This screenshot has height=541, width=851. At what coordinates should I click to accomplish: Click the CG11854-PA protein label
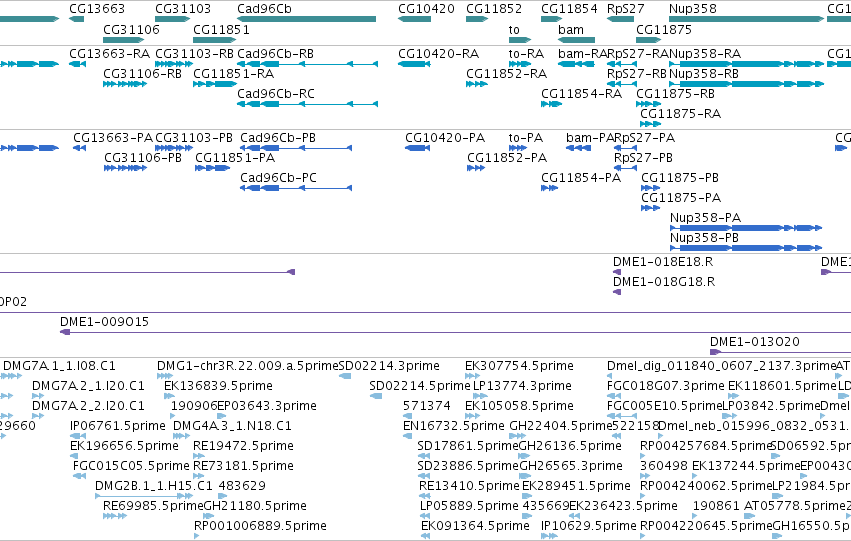point(581,178)
